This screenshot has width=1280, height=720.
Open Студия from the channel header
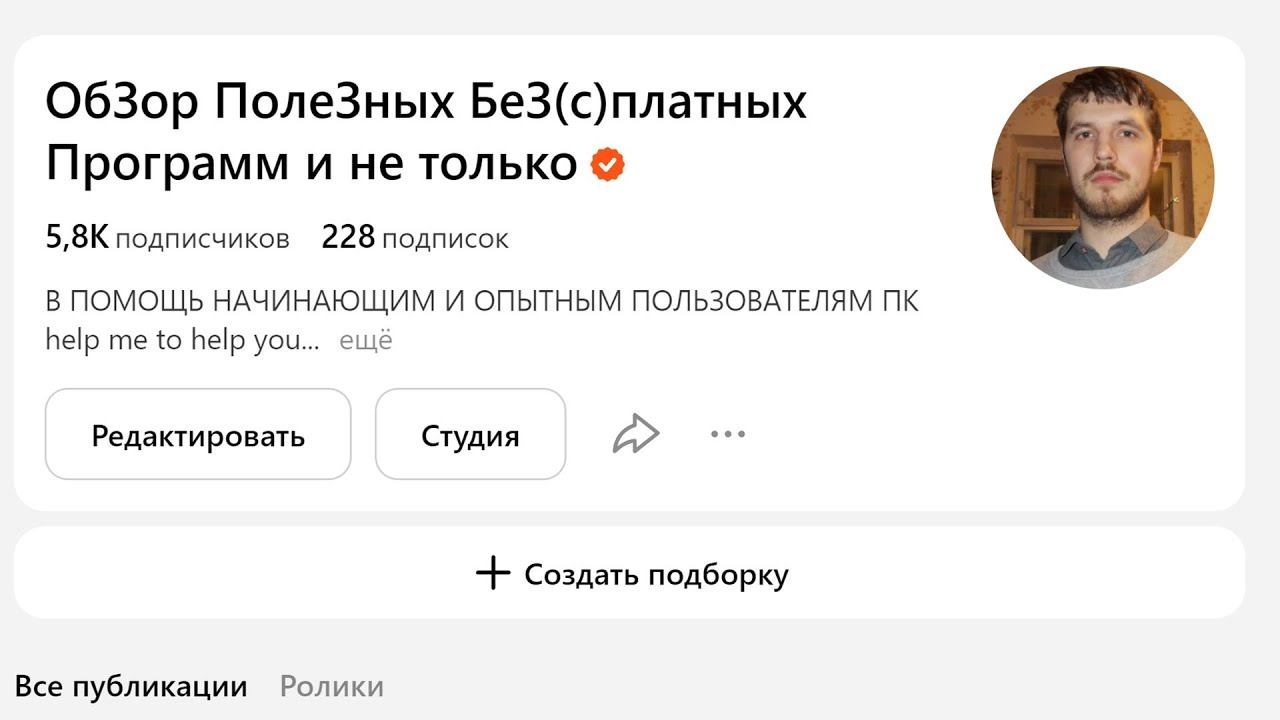click(x=470, y=434)
